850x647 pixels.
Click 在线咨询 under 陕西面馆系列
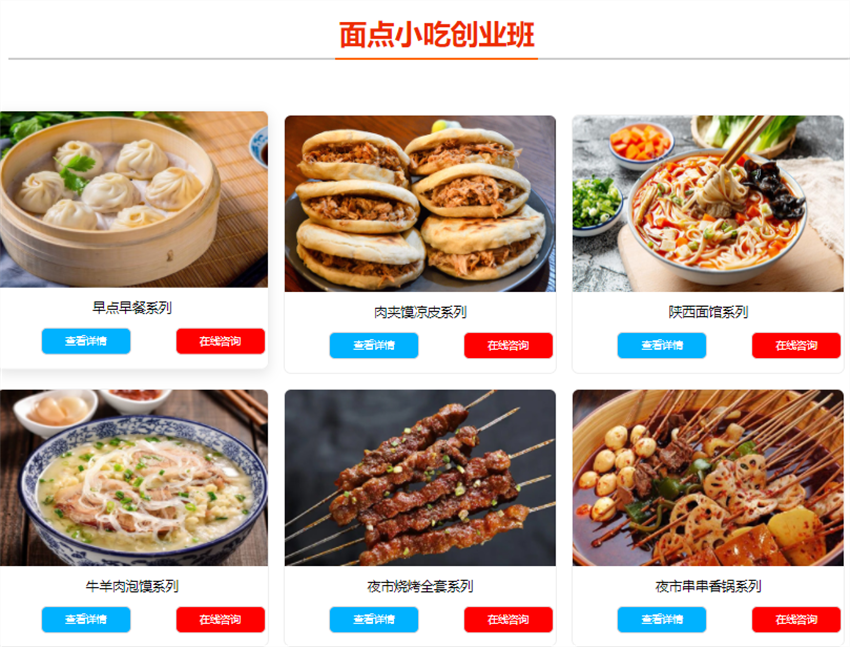click(x=796, y=345)
